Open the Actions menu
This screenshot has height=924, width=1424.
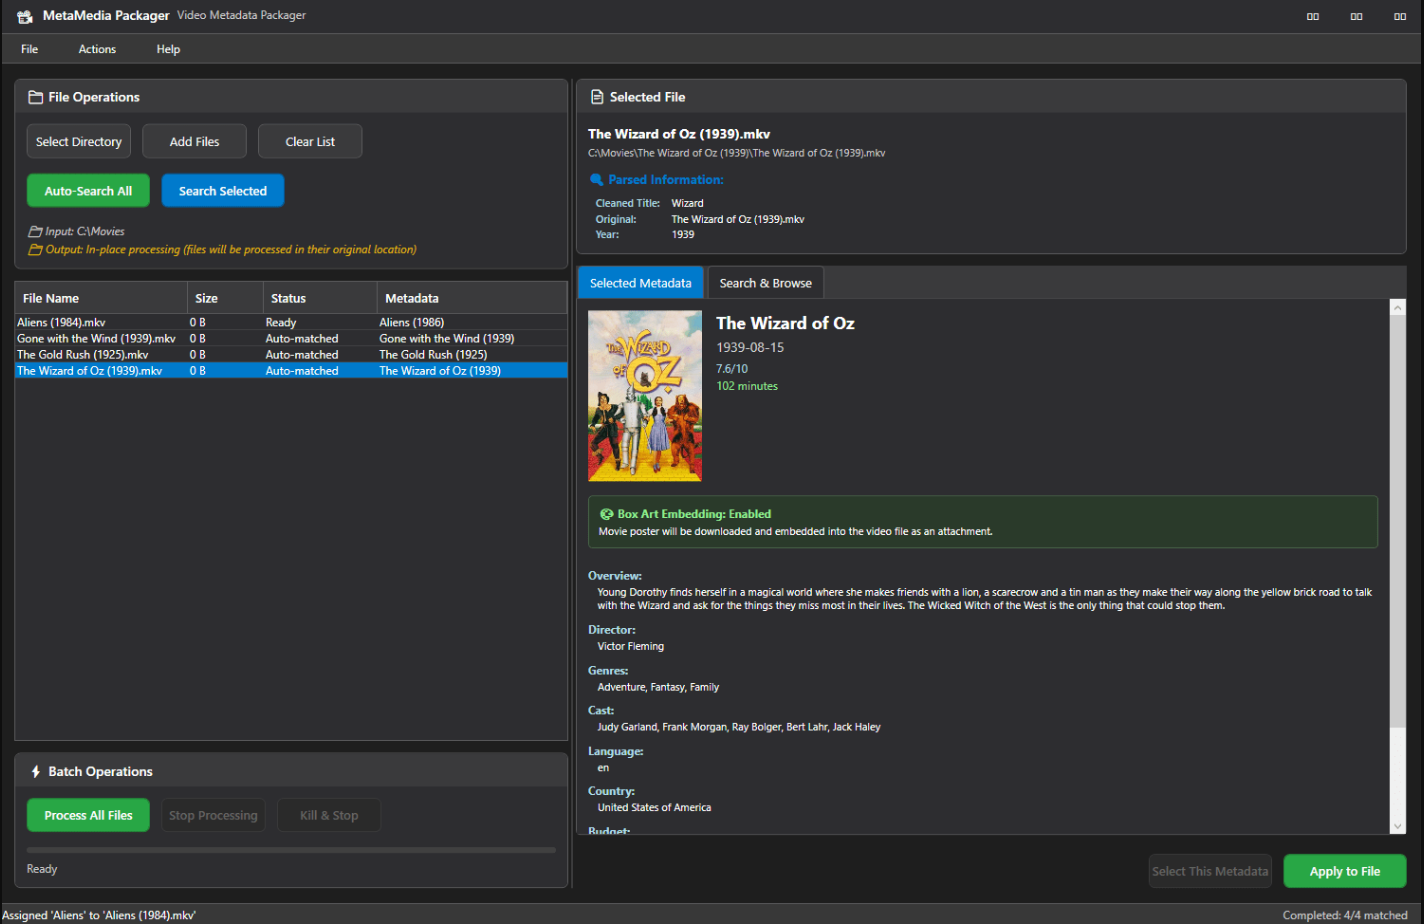(x=97, y=49)
